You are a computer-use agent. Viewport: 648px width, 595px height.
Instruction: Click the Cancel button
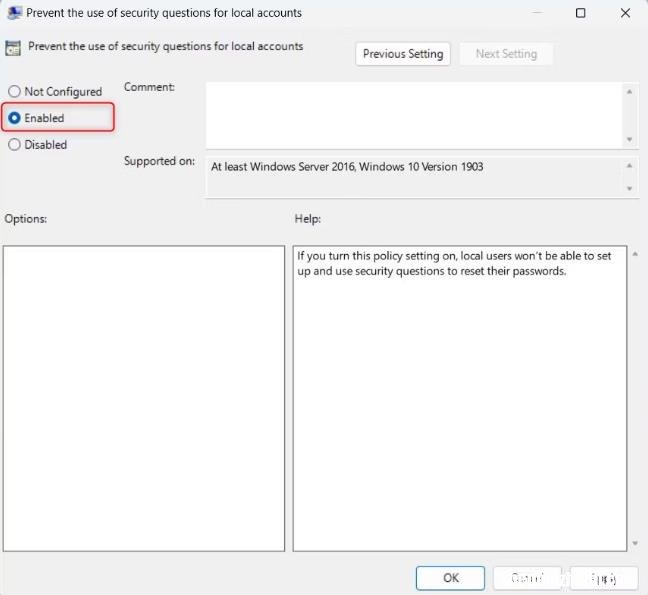(527, 578)
